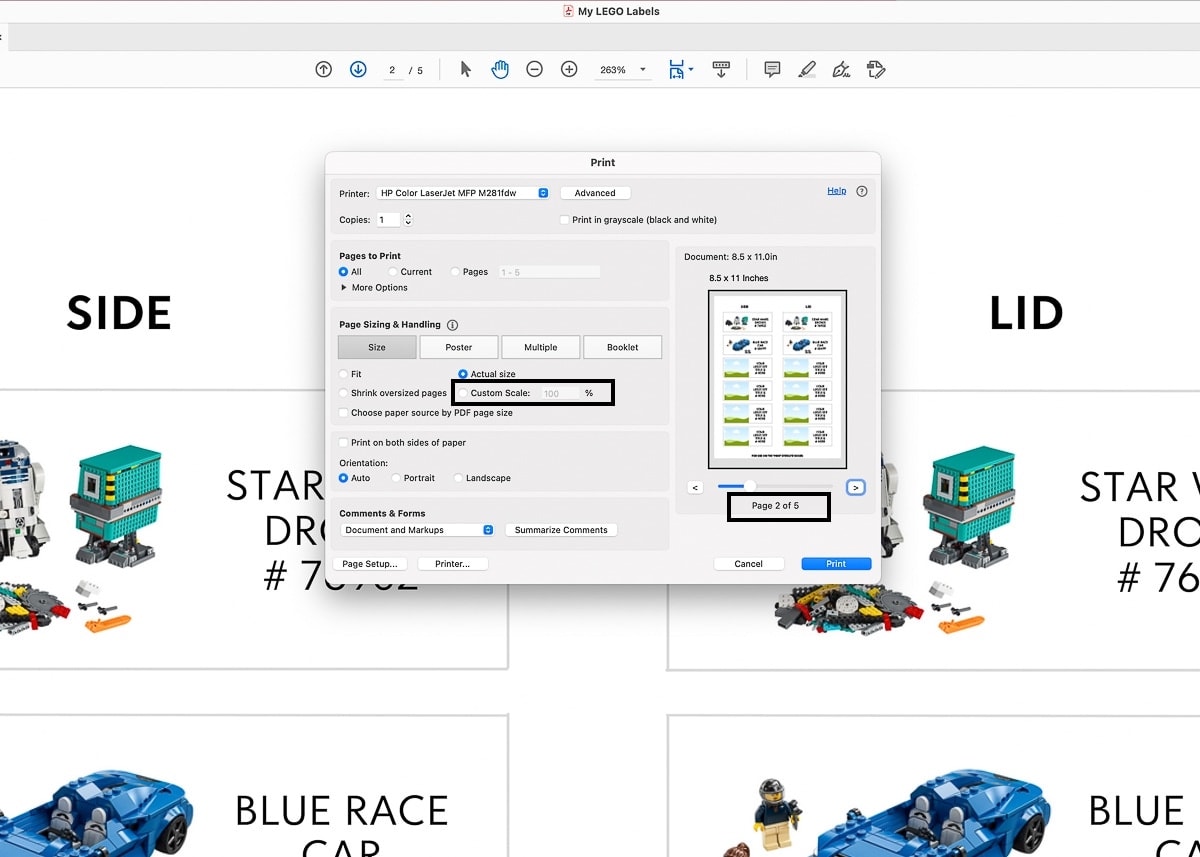
Task: Open the Printer selection dropdown
Action: 463,193
